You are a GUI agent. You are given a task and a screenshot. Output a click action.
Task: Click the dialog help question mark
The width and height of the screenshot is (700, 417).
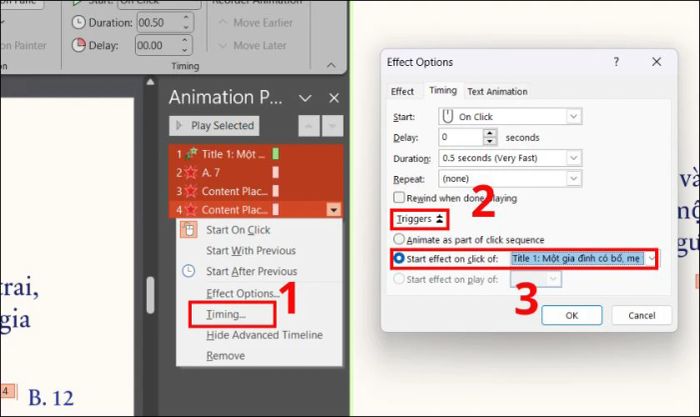[616, 62]
